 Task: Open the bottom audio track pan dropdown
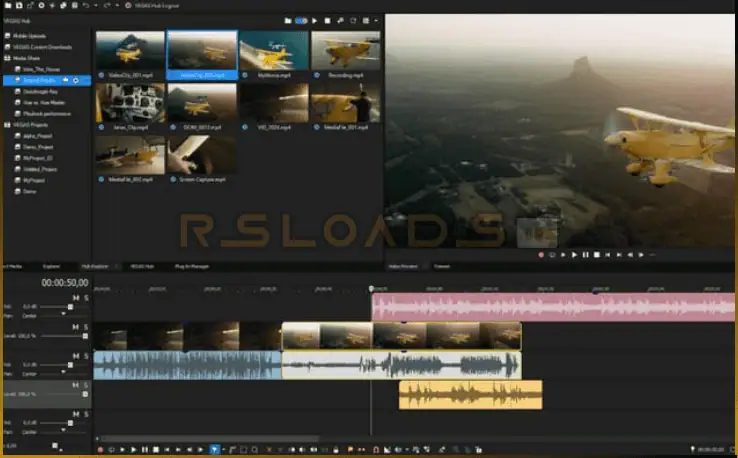(x=63, y=430)
